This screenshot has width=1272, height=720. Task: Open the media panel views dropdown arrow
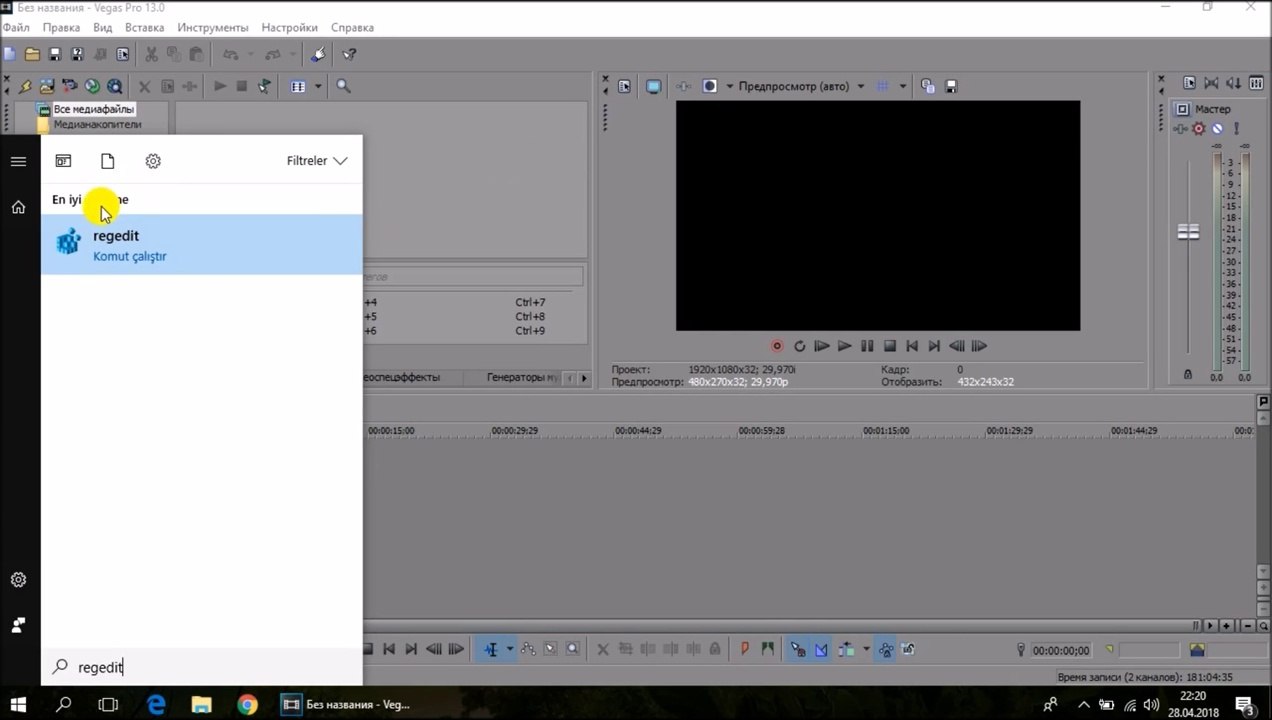[318, 87]
